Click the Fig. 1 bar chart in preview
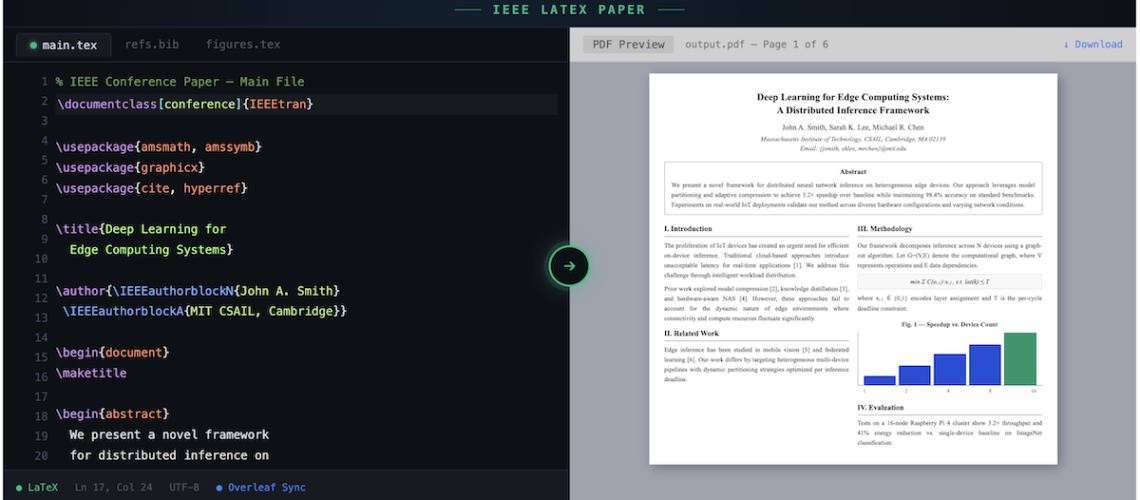 [x=950, y=360]
